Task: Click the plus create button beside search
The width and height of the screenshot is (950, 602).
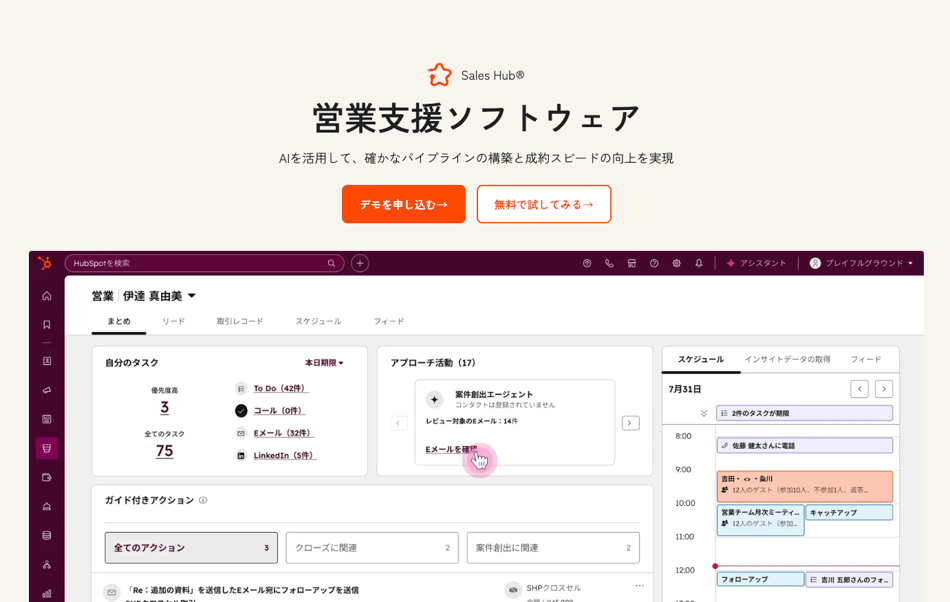Action: (x=360, y=263)
